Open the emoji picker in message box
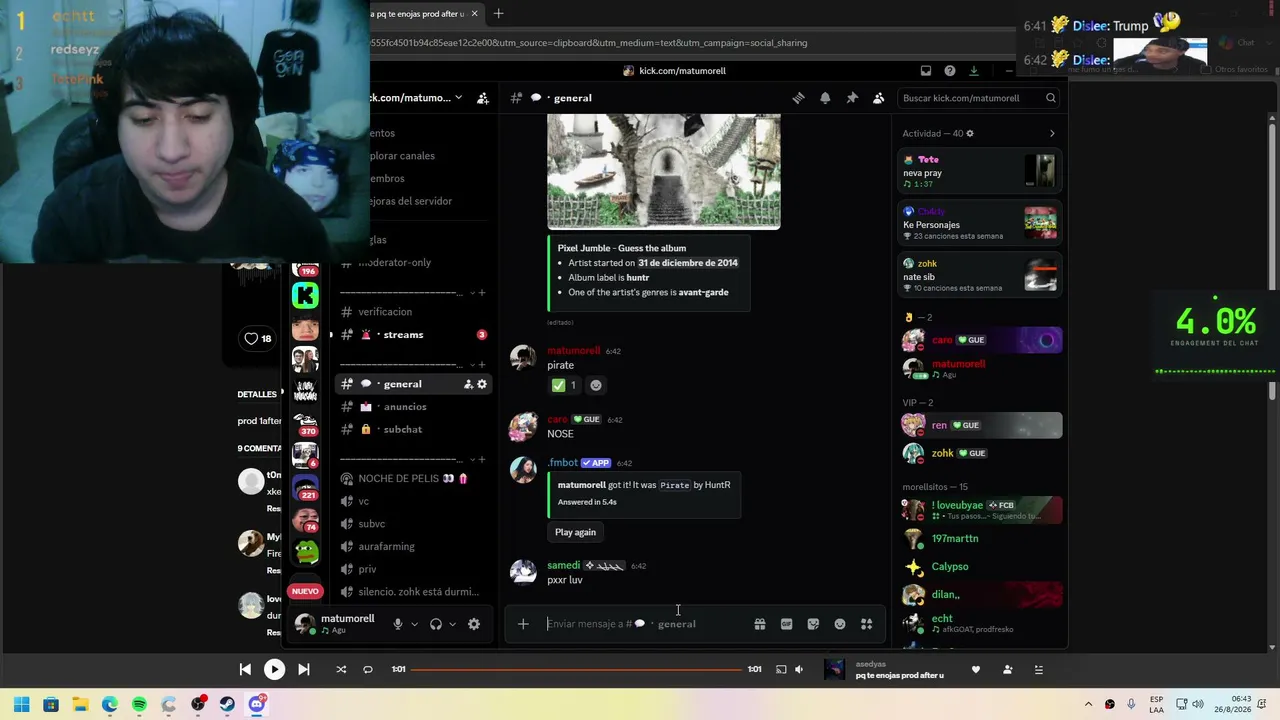 pos(840,624)
